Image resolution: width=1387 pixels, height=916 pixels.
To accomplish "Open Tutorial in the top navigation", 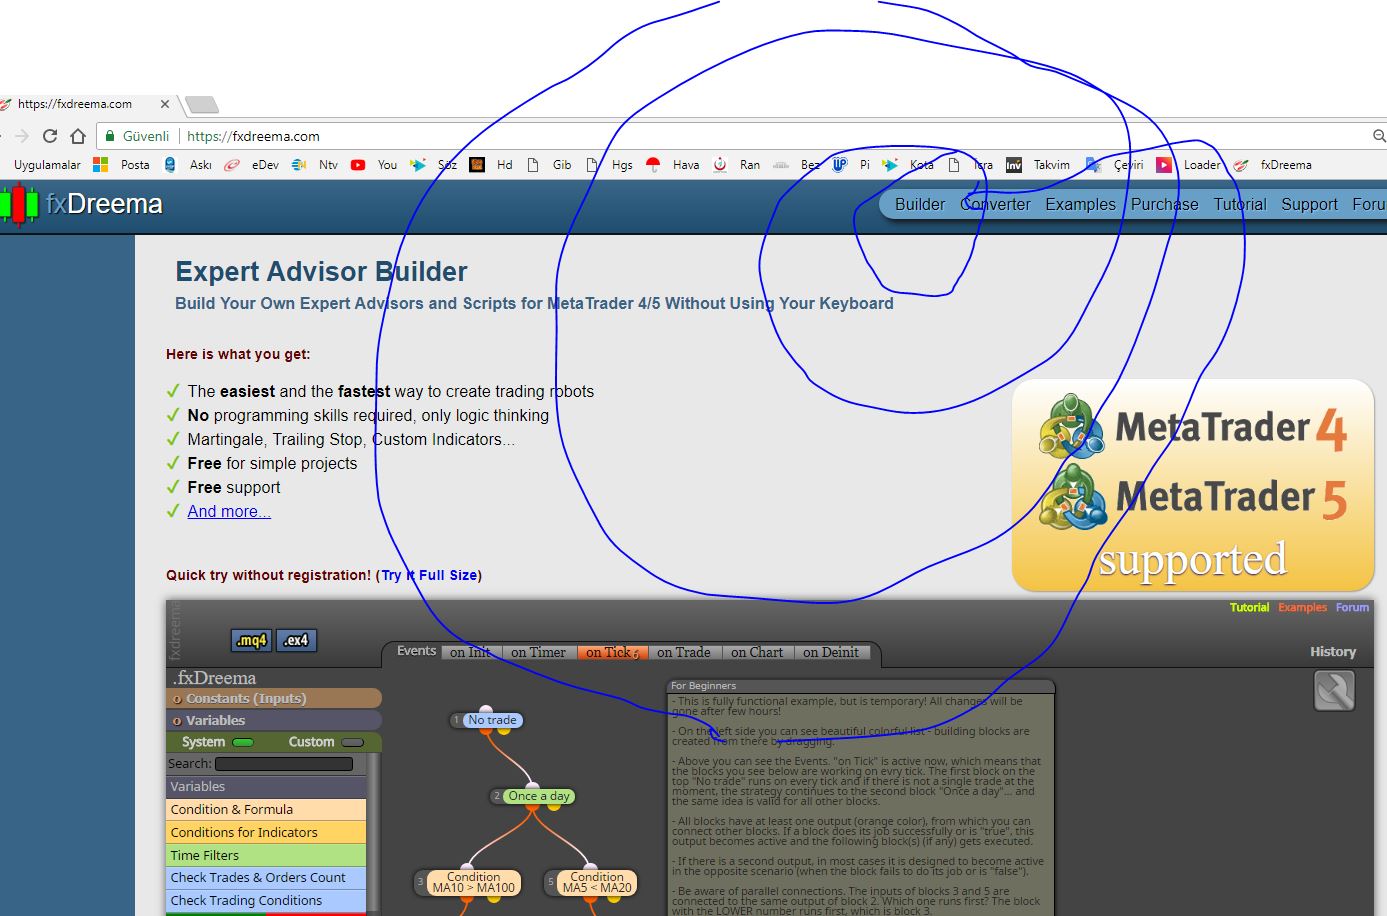I will (1240, 204).
